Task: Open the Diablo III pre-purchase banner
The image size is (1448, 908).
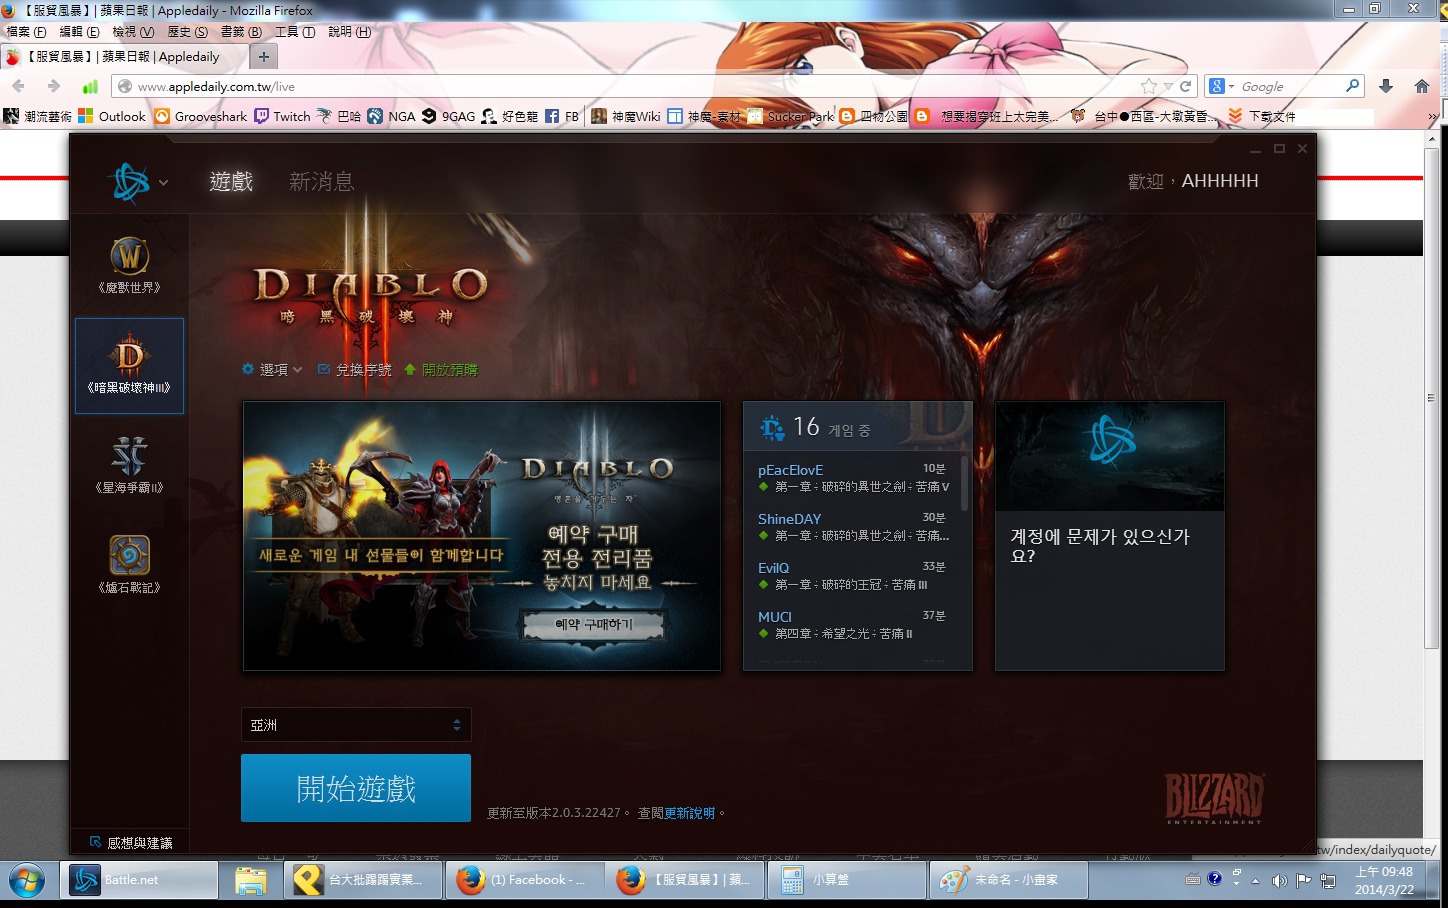Action: (x=482, y=536)
